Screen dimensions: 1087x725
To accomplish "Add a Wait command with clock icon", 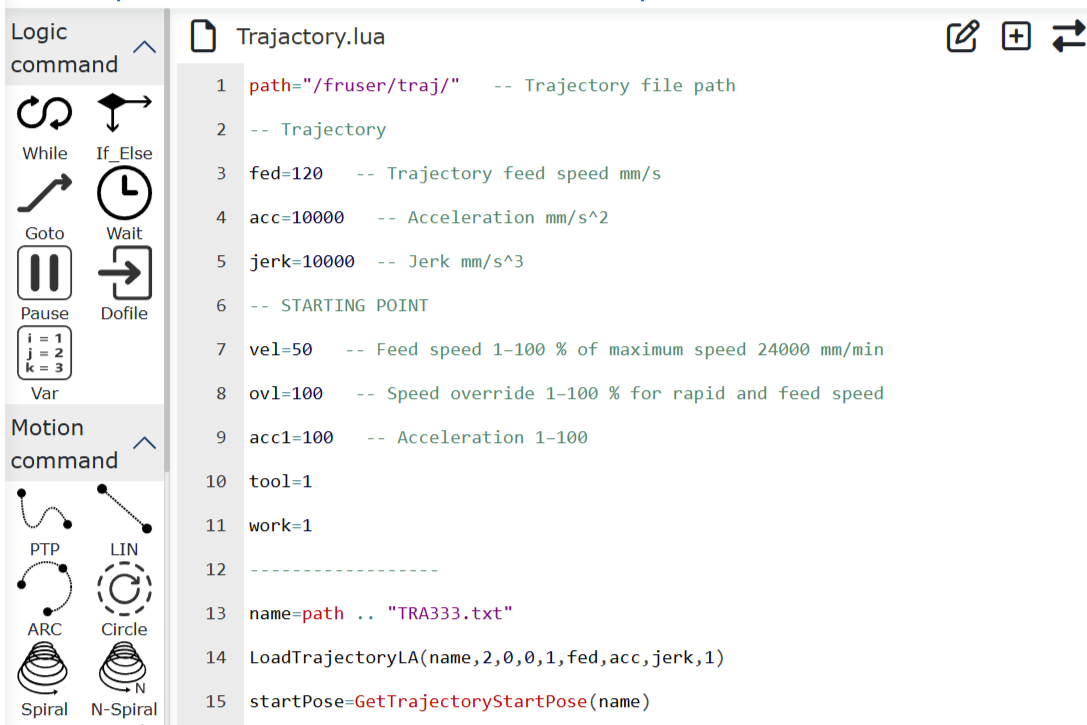I will 124,194.
